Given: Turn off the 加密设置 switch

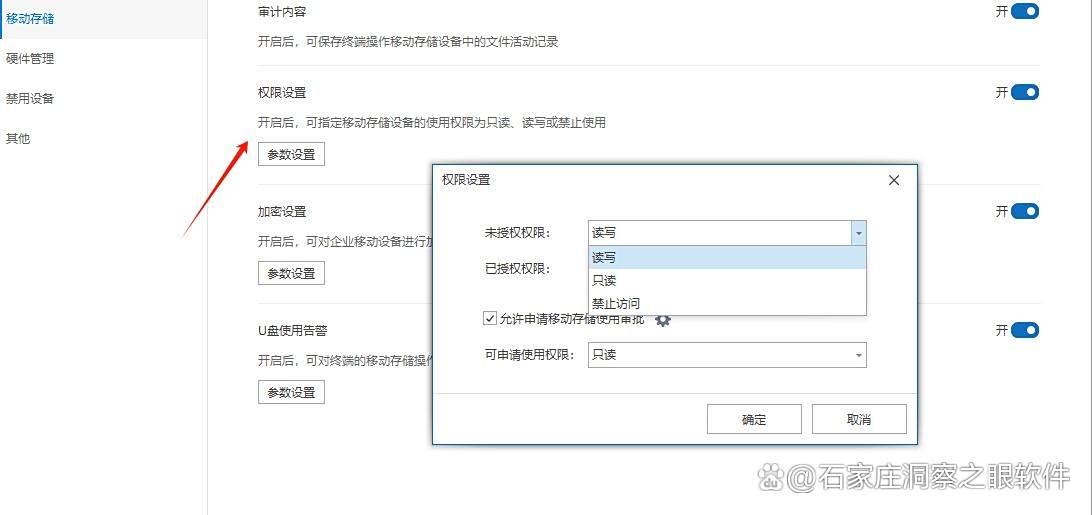Looking at the screenshot, I should coord(1025,211).
